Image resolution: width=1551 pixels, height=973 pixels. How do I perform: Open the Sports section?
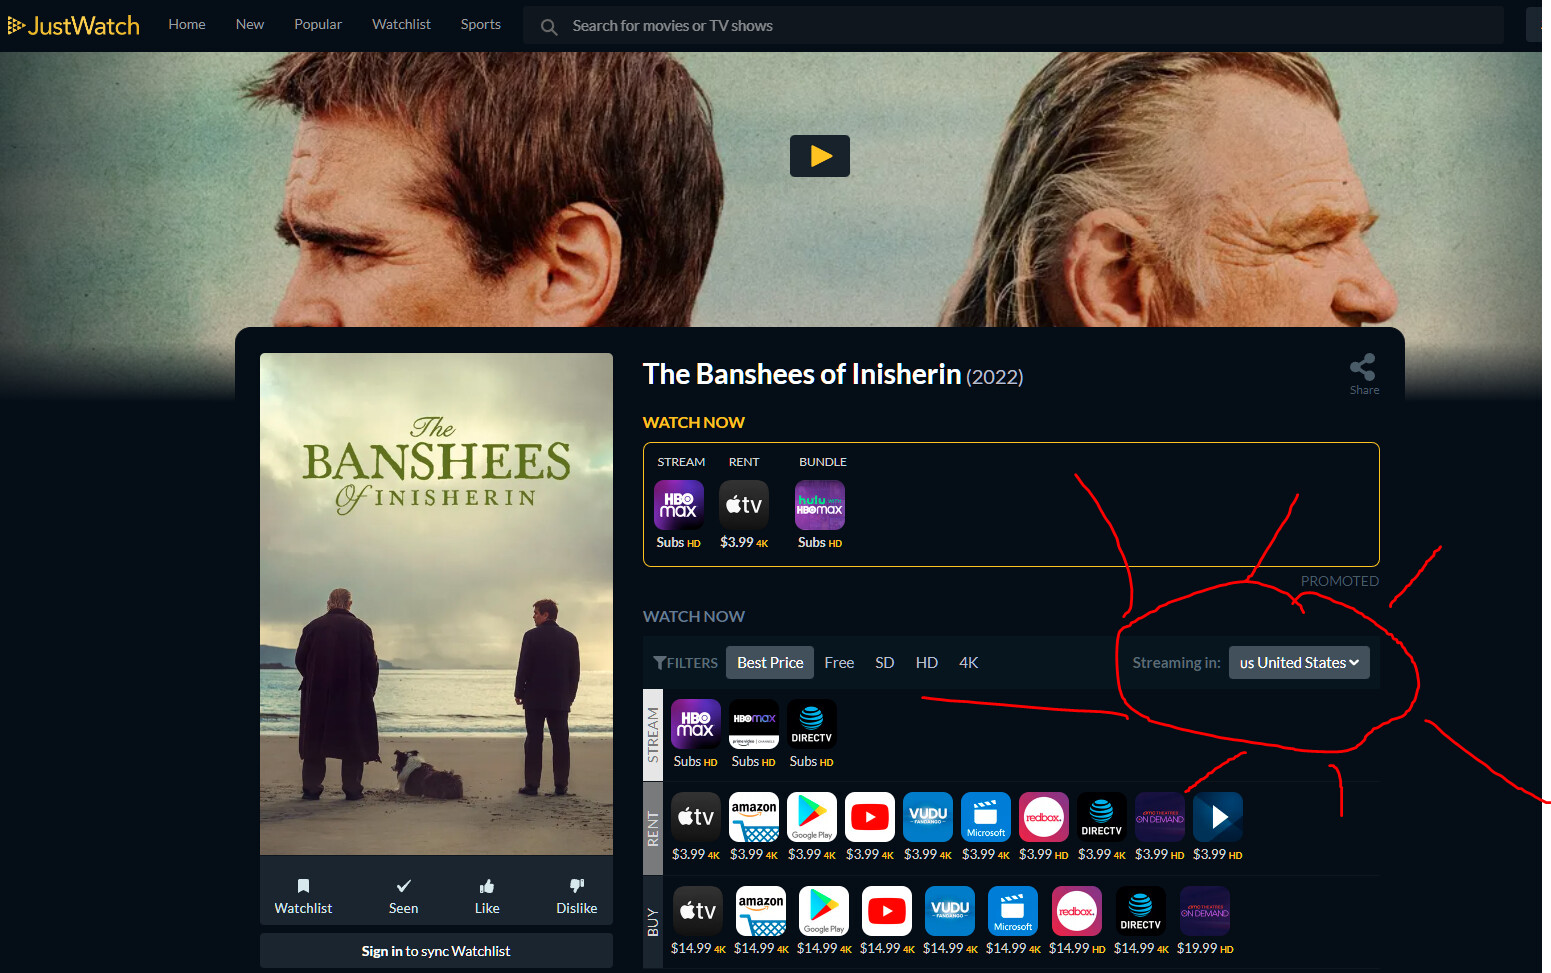coord(481,24)
